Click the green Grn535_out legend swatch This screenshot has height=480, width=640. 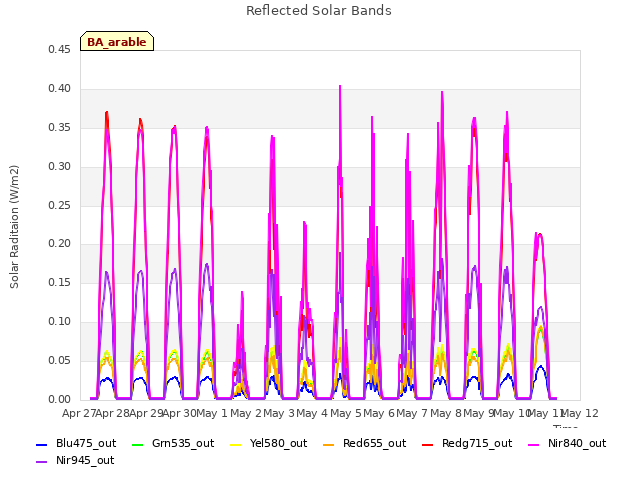[138, 444]
